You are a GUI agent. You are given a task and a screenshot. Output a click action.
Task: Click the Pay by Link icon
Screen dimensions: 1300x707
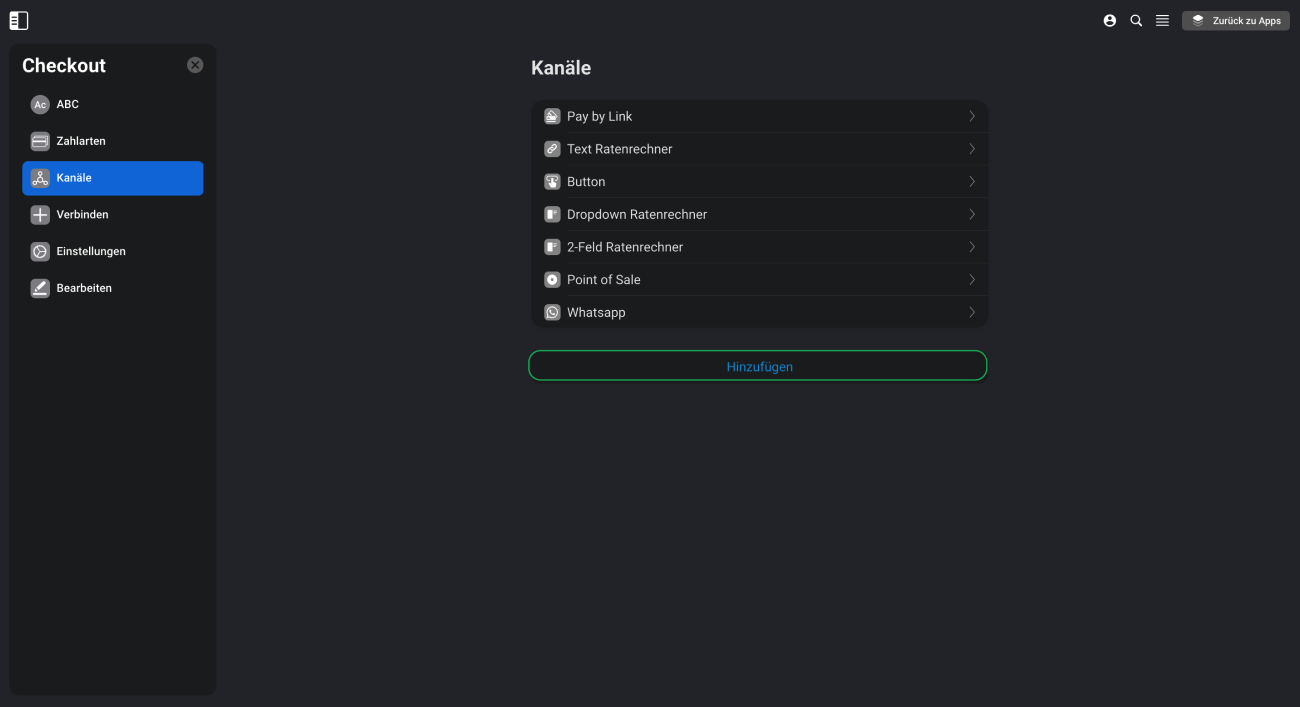(x=552, y=116)
